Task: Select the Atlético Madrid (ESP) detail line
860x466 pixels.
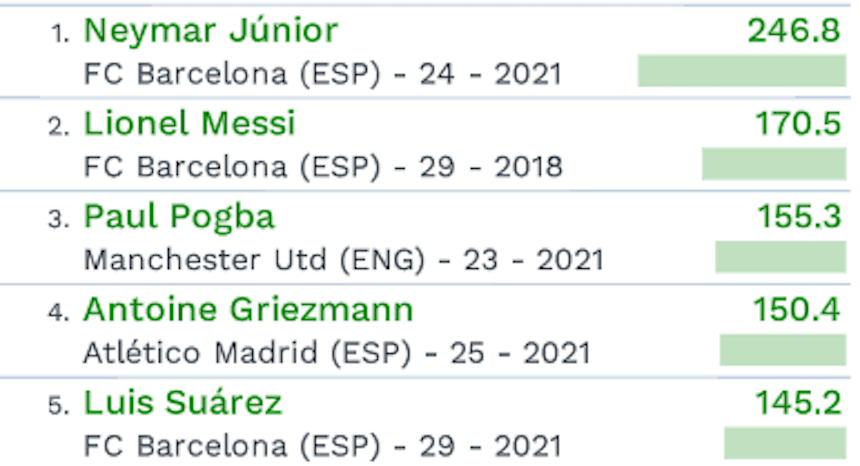Action: click(336, 353)
